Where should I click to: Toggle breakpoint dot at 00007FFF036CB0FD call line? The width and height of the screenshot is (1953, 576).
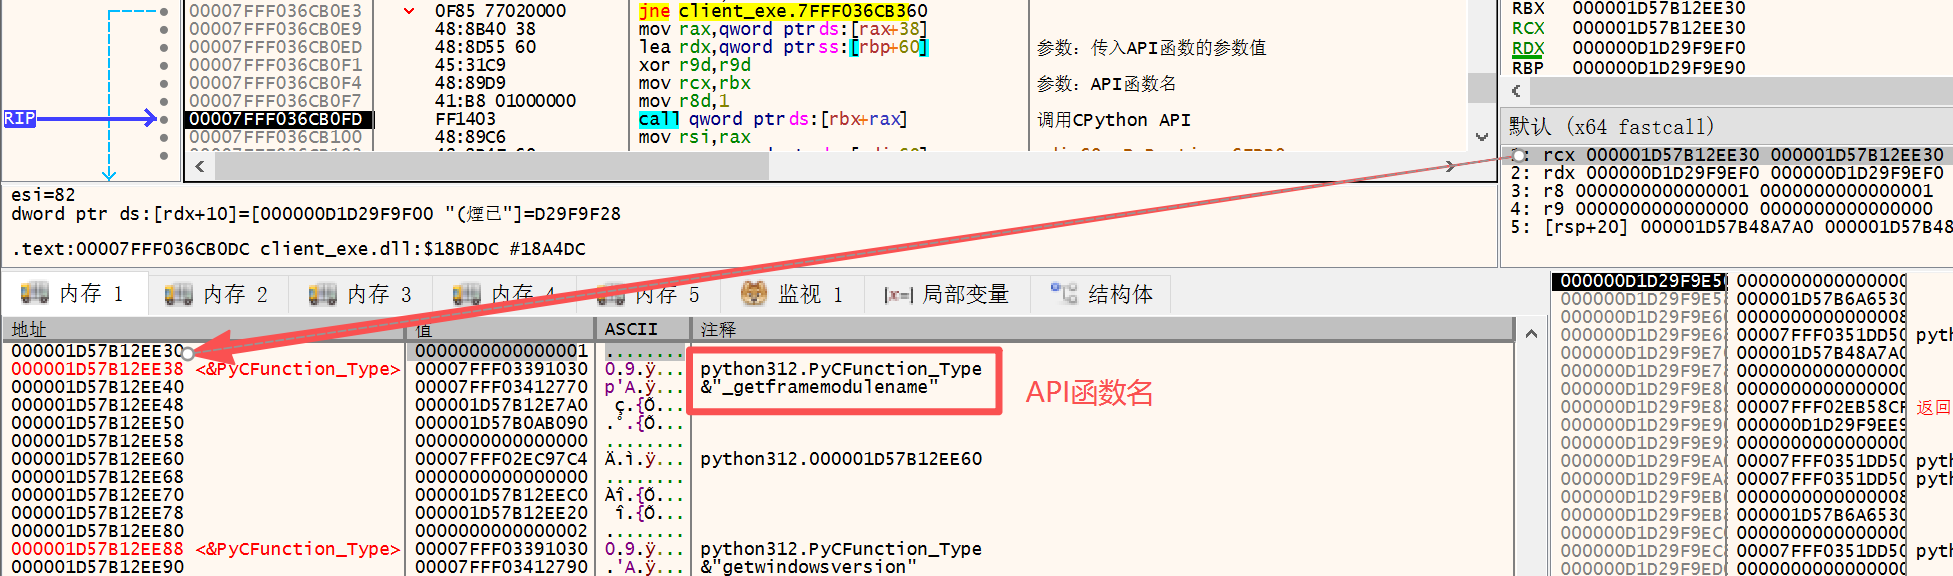point(164,119)
